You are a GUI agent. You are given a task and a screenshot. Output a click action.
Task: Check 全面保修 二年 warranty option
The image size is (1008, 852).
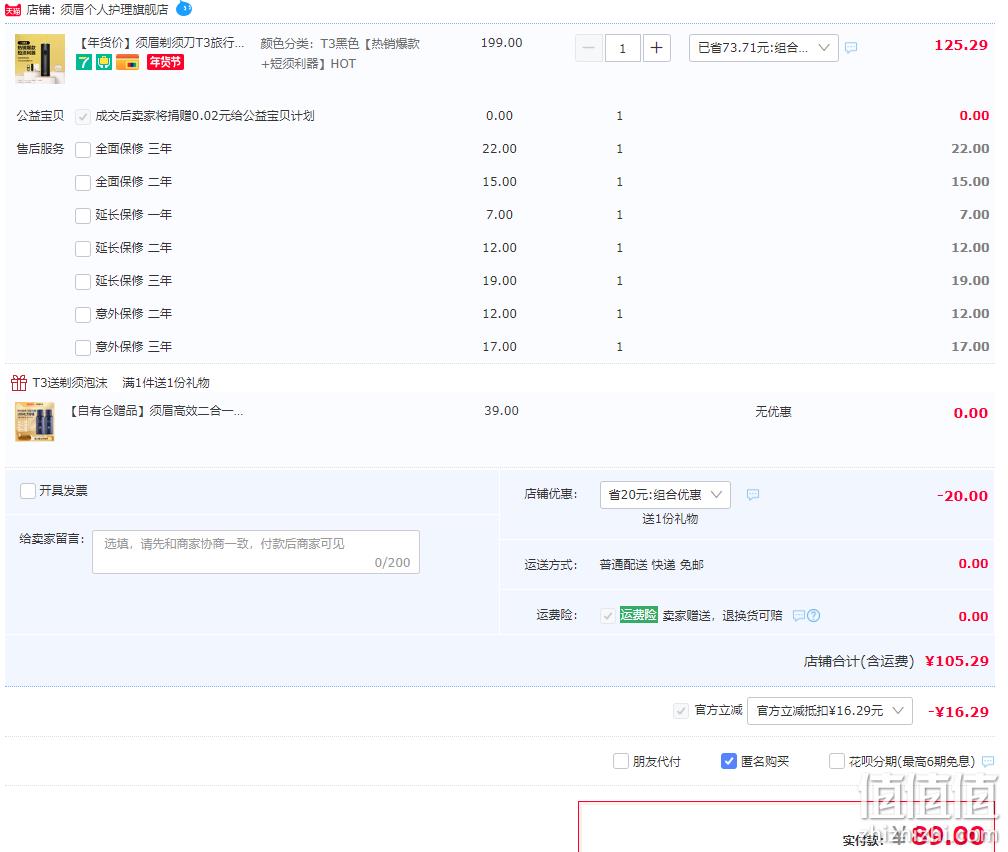tap(82, 183)
